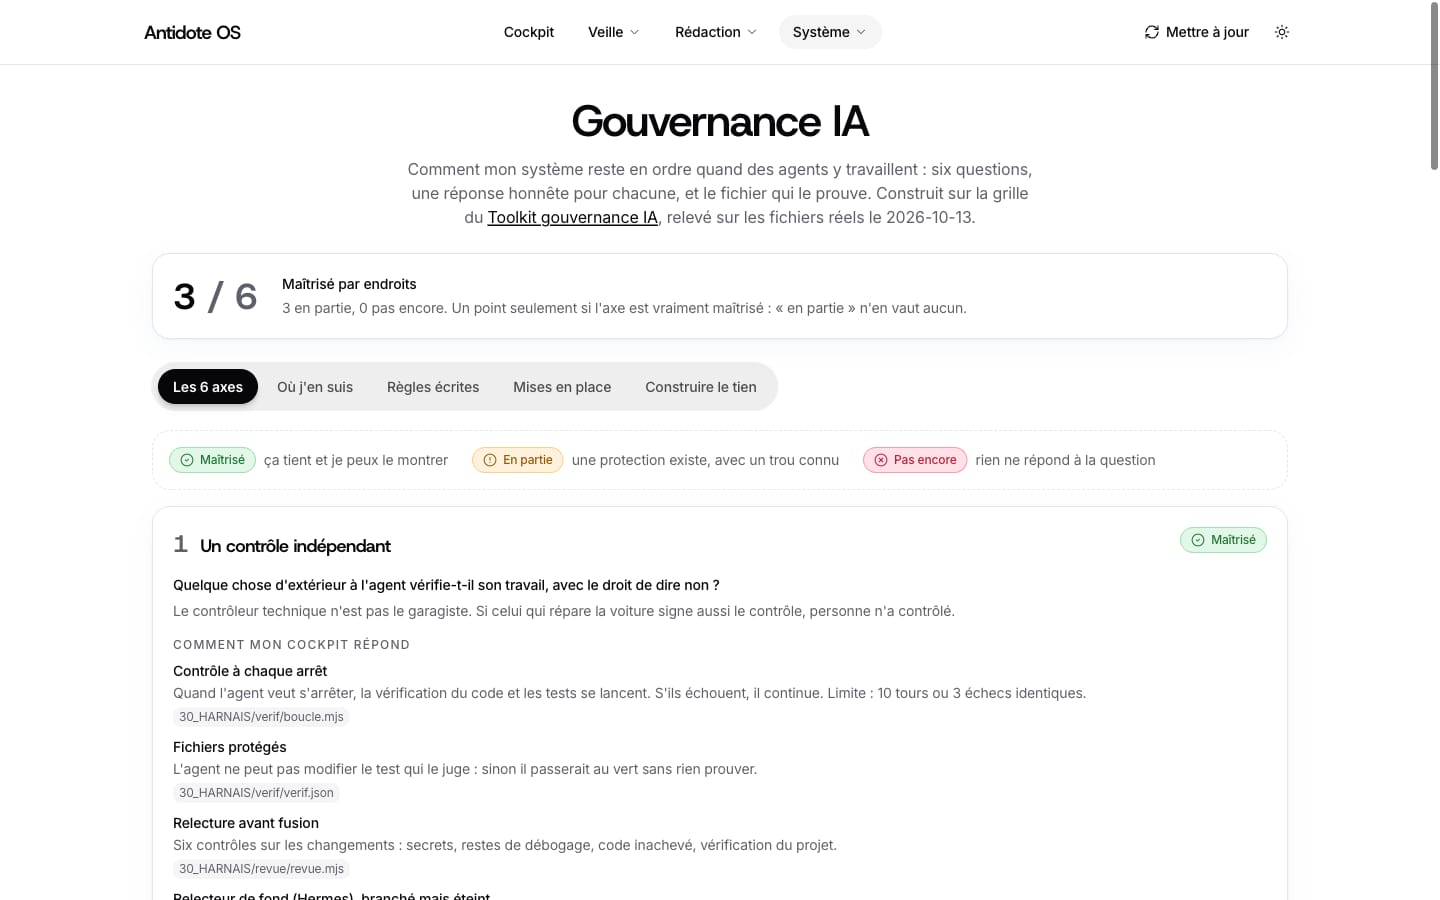
Task: Click the Maîtrisé par endroits label
Action: point(349,284)
